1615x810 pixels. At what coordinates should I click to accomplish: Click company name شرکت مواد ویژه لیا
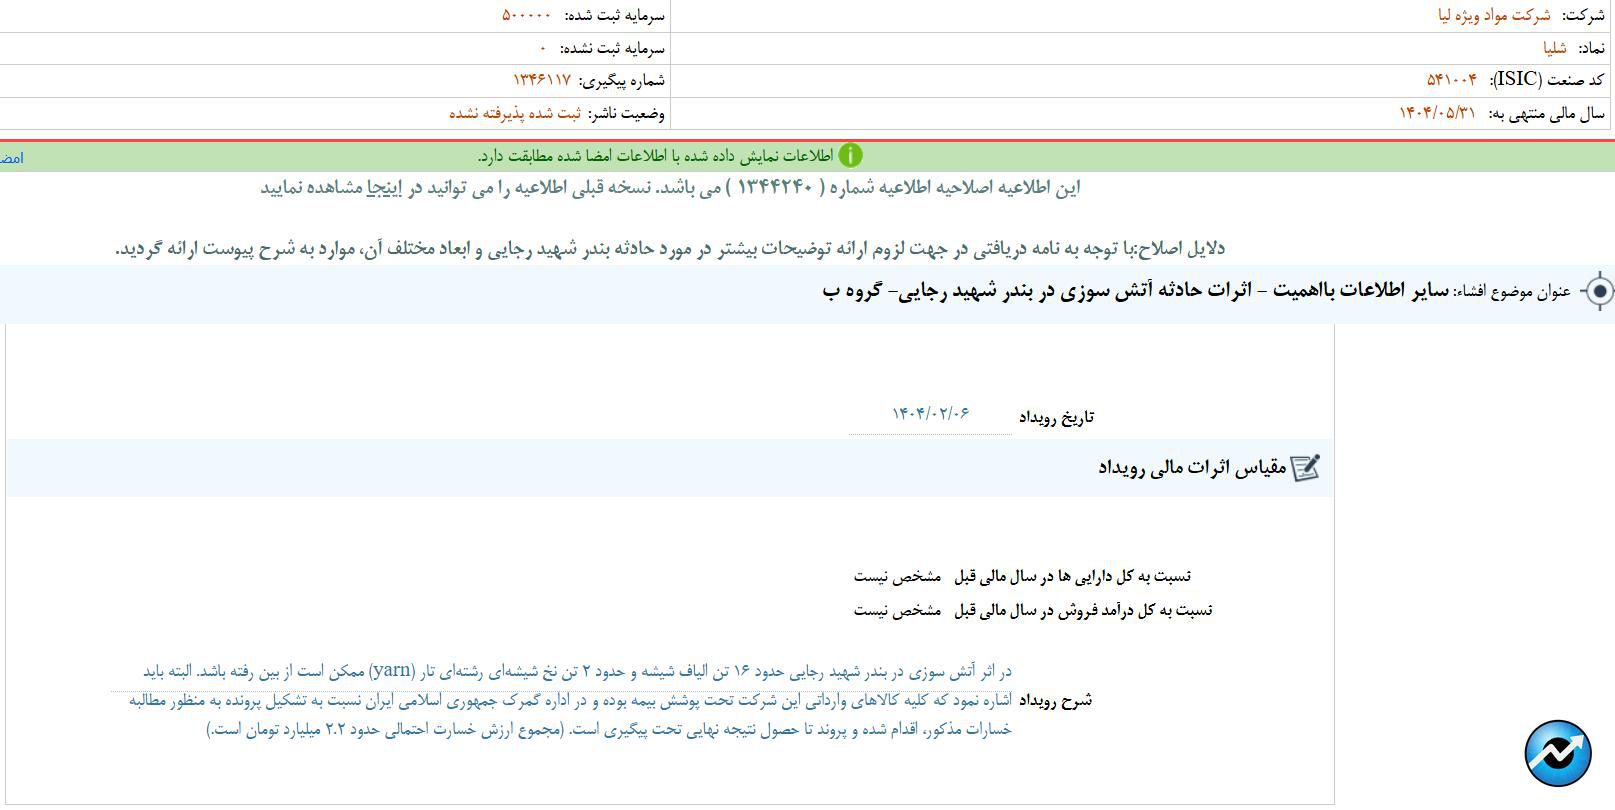pos(1494,16)
